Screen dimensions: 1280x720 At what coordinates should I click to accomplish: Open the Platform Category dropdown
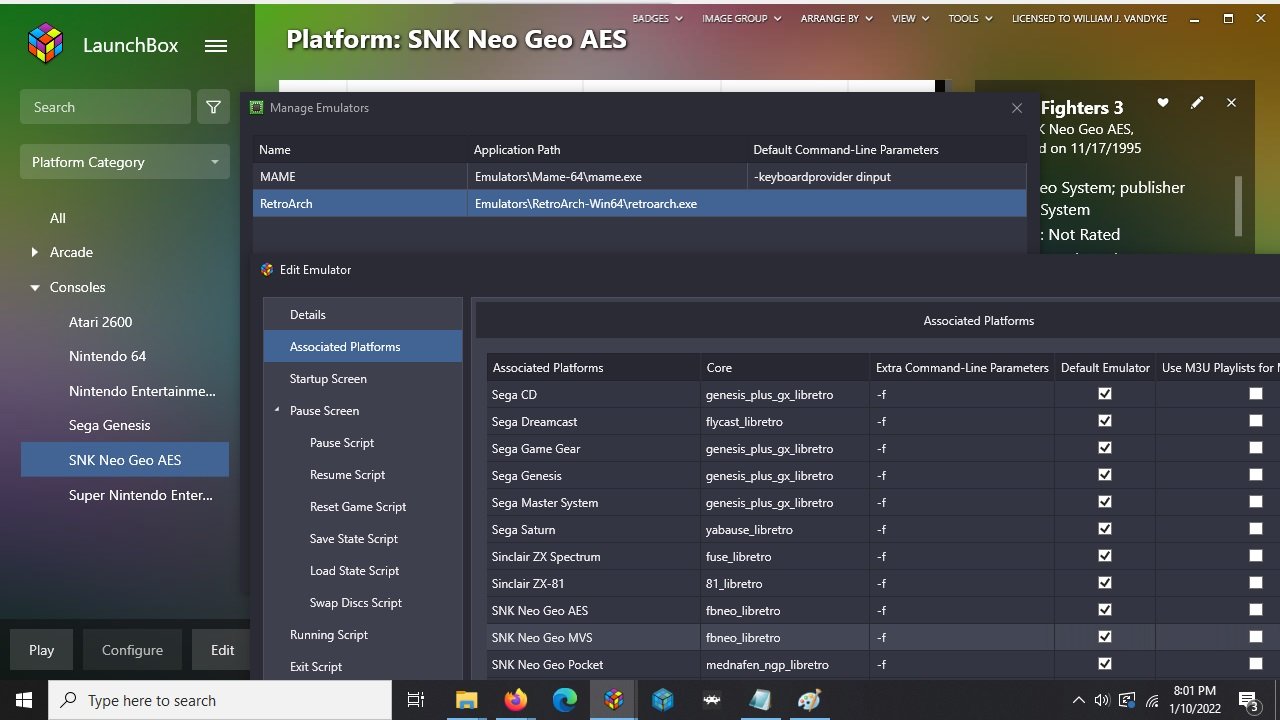coord(125,162)
